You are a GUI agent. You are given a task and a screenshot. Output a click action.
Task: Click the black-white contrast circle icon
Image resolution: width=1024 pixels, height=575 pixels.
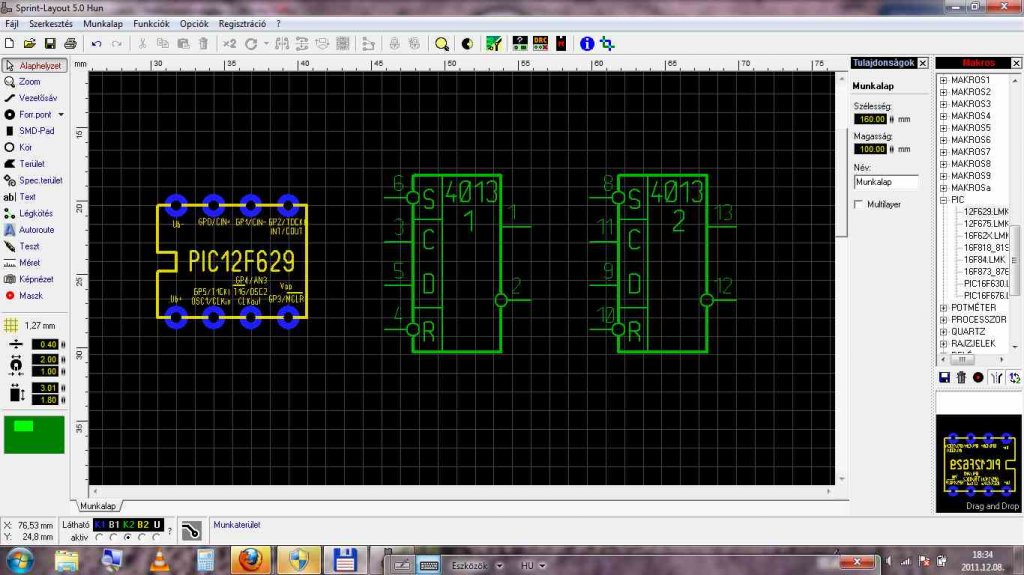(x=467, y=44)
